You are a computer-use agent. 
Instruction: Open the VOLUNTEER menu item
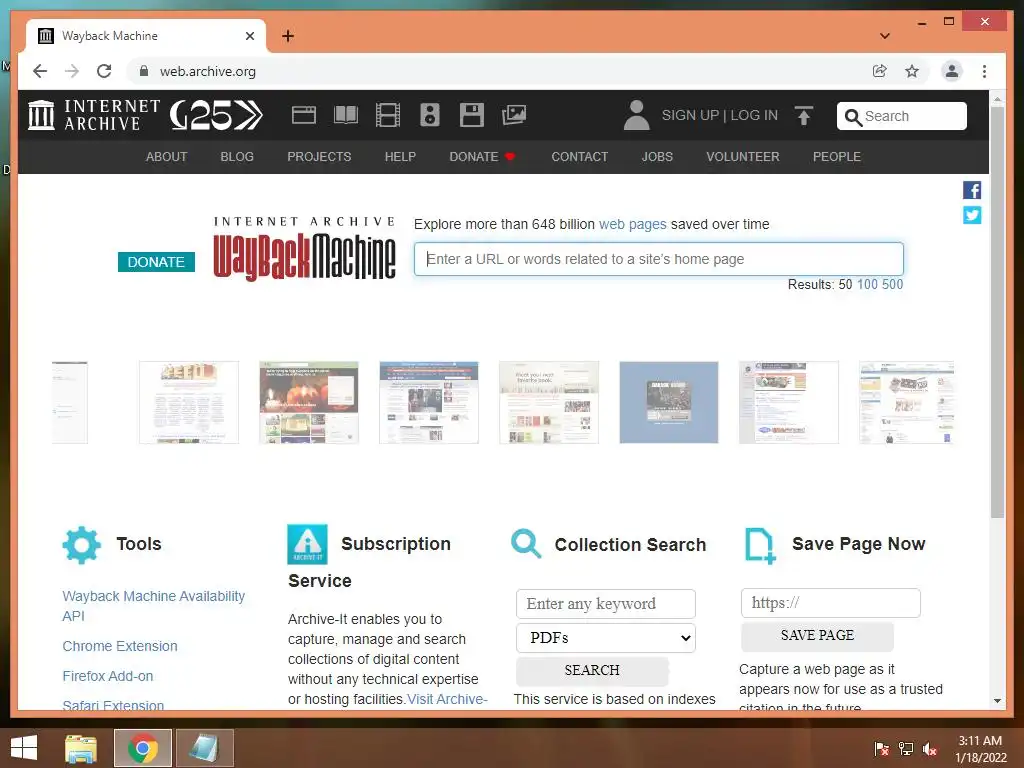(743, 157)
